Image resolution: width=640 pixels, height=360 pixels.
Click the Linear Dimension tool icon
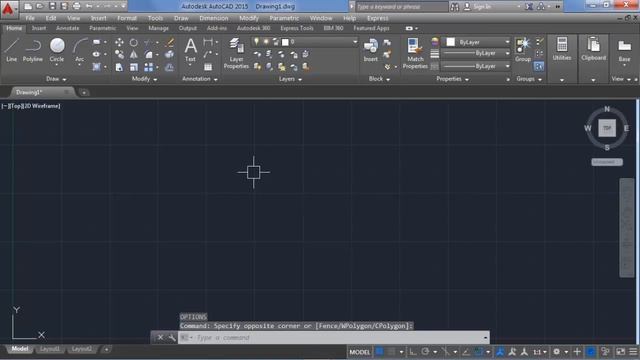208,42
